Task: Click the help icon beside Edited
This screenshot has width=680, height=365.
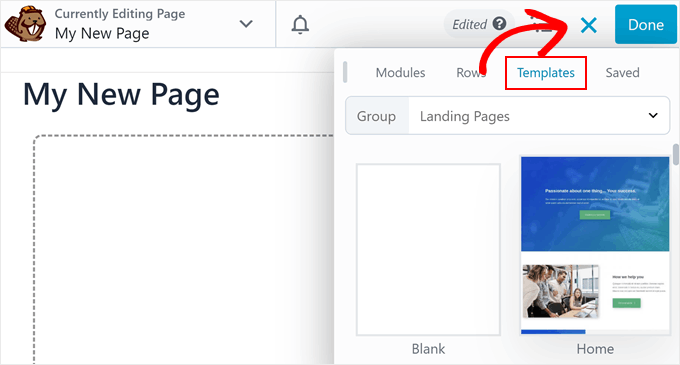Action: click(x=500, y=23)
